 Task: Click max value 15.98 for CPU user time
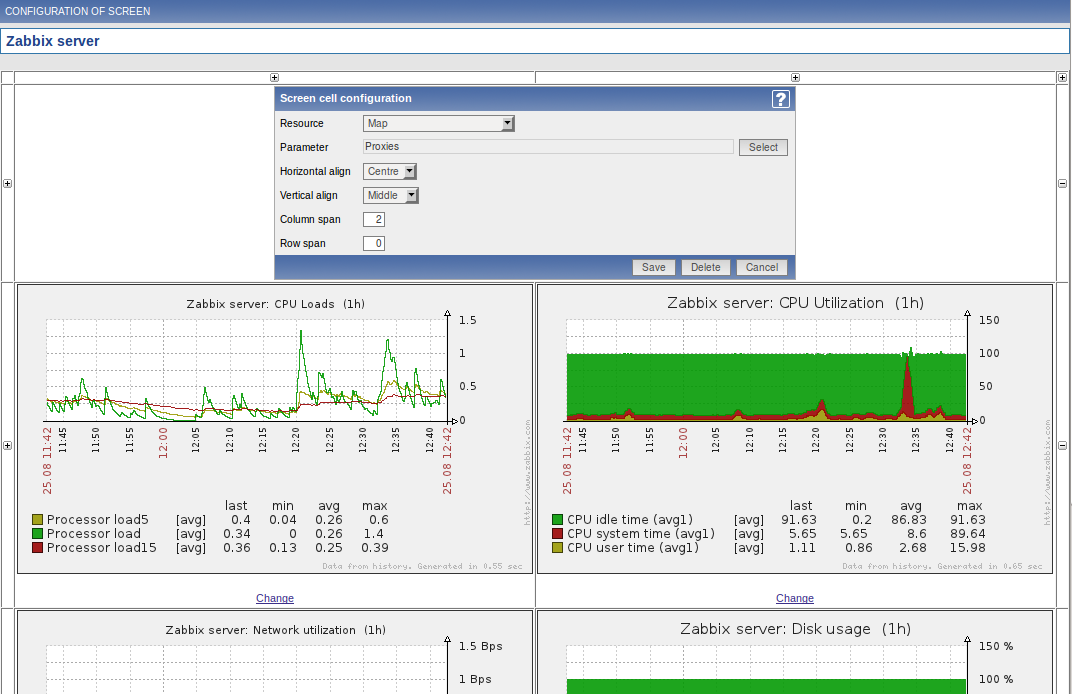pos(967,548)
